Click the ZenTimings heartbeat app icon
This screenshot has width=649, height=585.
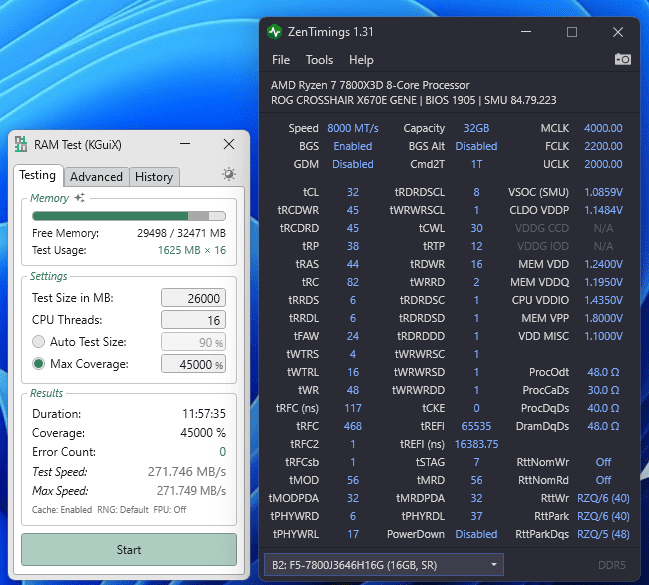click(x=274, y=32)
